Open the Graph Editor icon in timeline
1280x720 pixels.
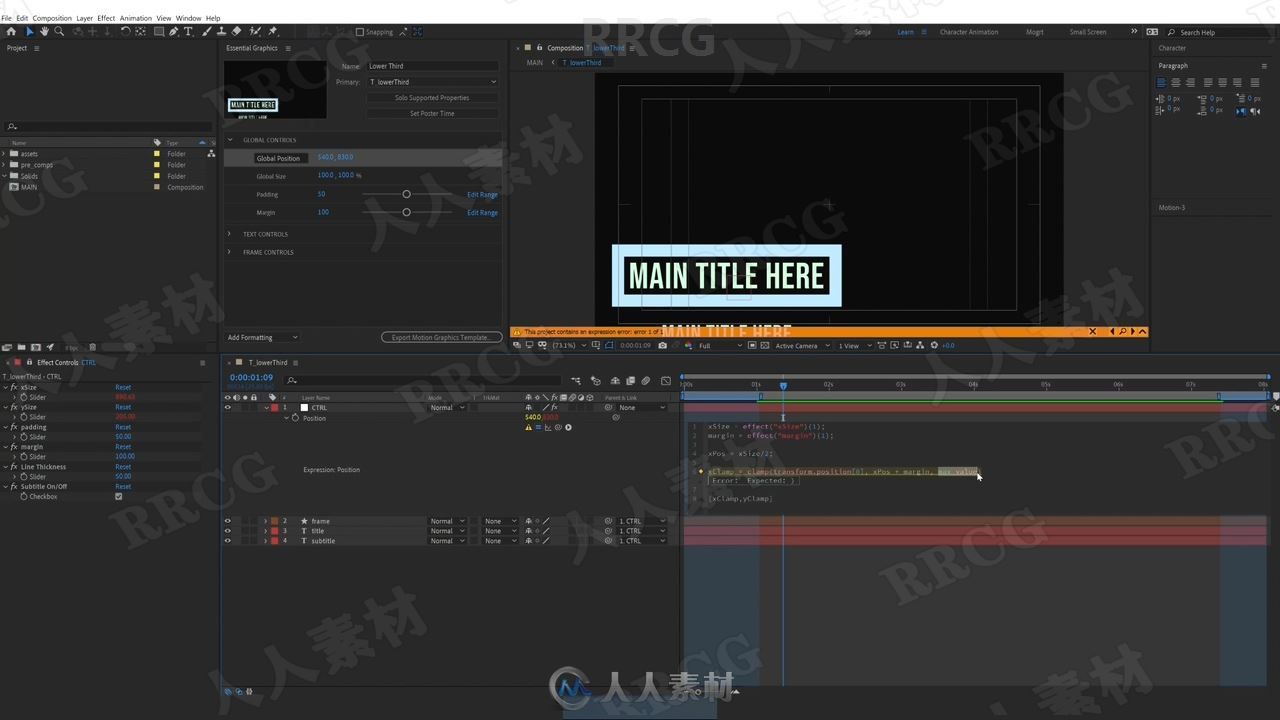[x=666, y=381]
